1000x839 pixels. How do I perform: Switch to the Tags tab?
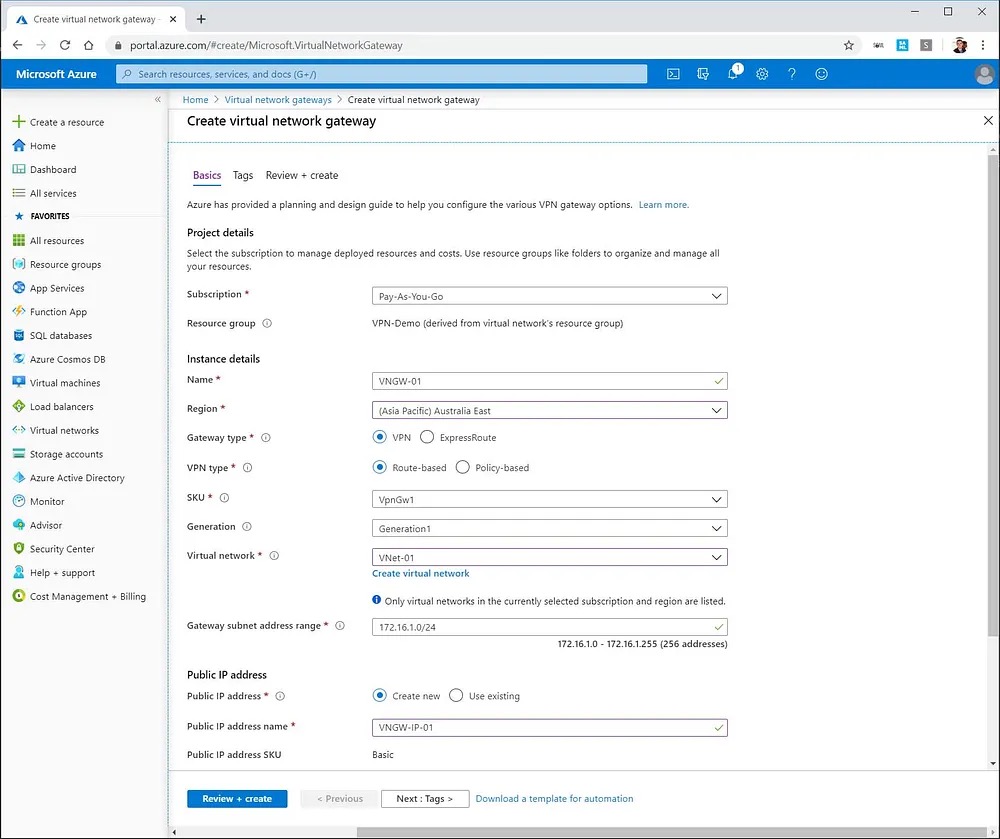(243, 175)
